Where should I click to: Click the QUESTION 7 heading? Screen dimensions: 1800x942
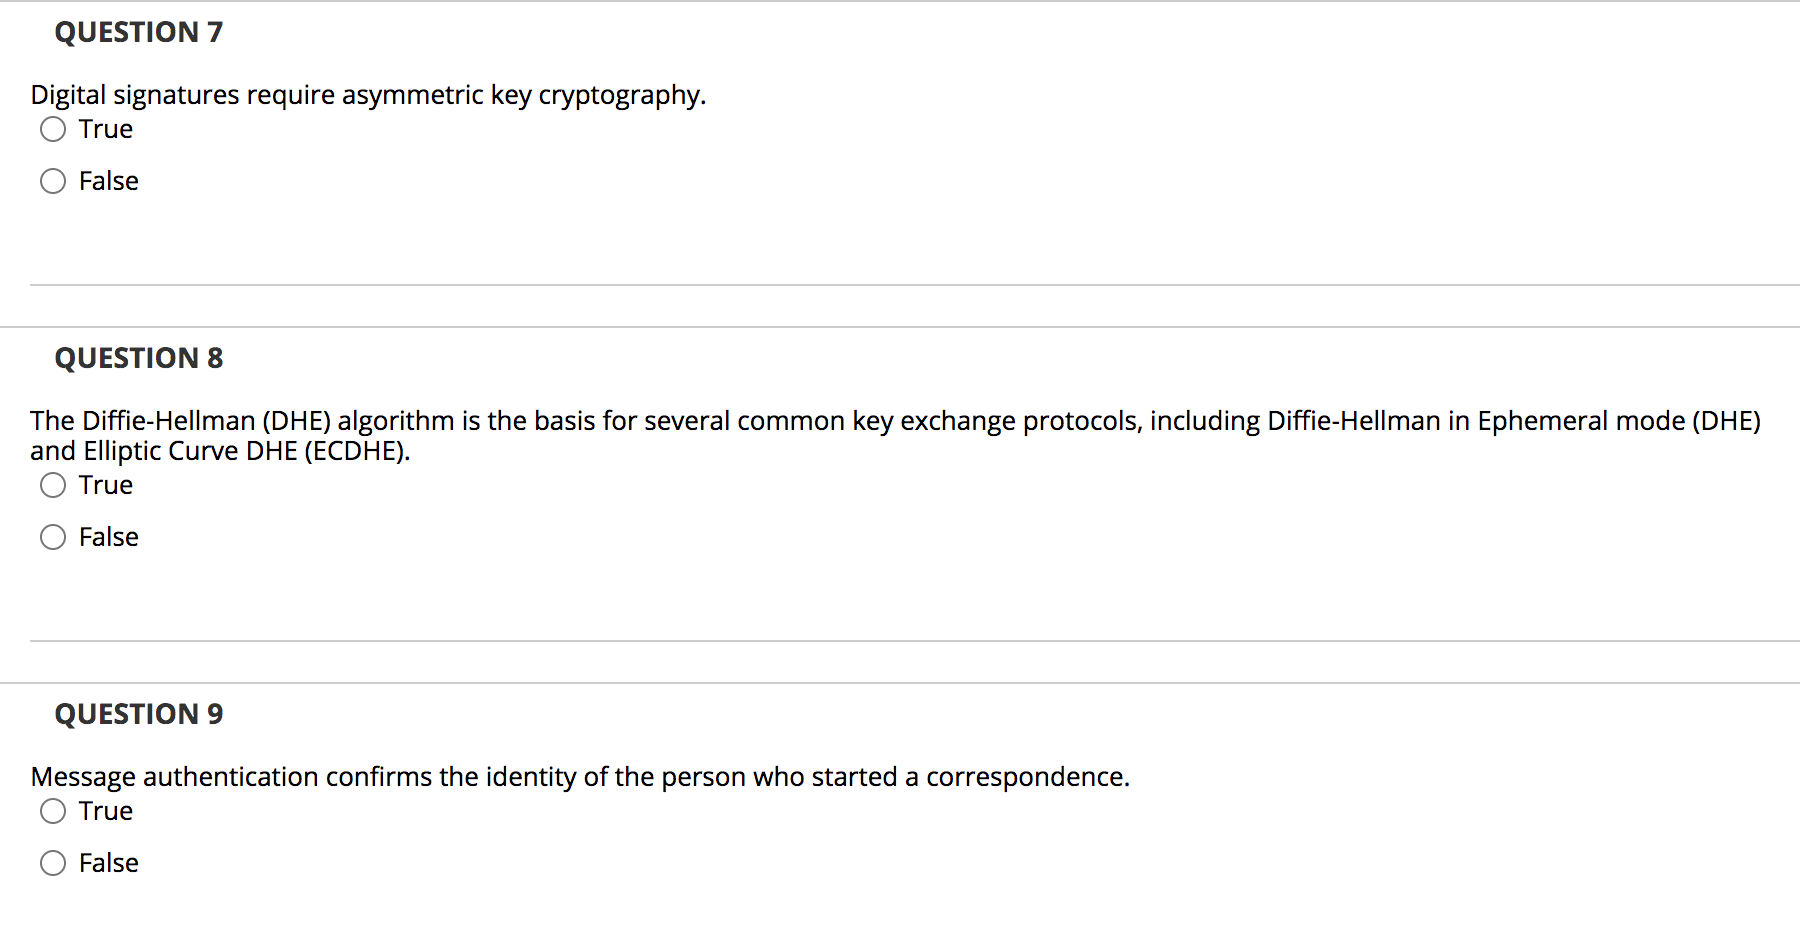click(x=139, y=32)
